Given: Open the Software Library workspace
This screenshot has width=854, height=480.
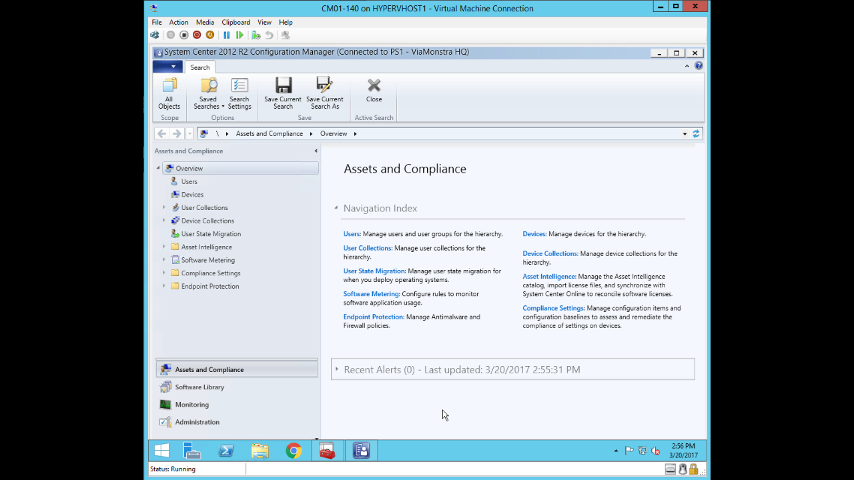Looking at the screenshot, I should coord(199,387).
